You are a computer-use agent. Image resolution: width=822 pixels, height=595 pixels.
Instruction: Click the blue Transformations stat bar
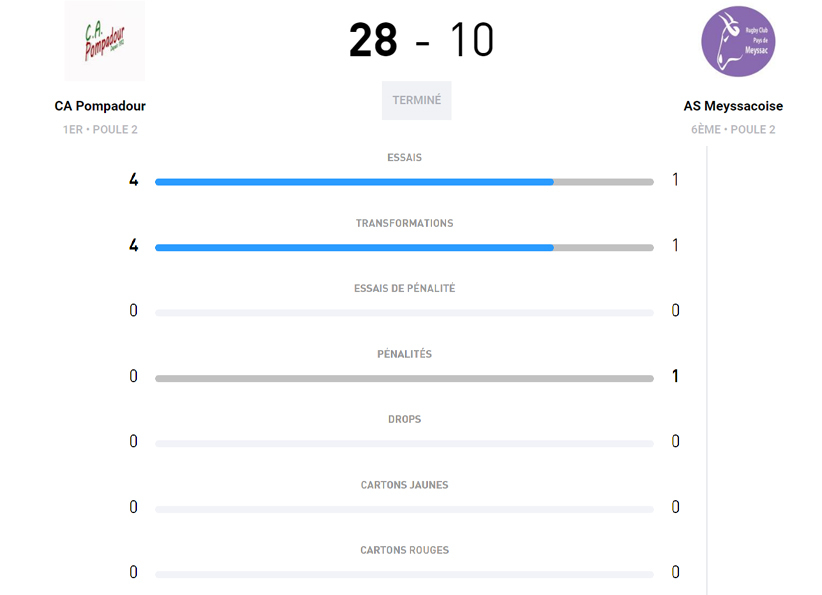pyautogui.click(x=354, y=247)
